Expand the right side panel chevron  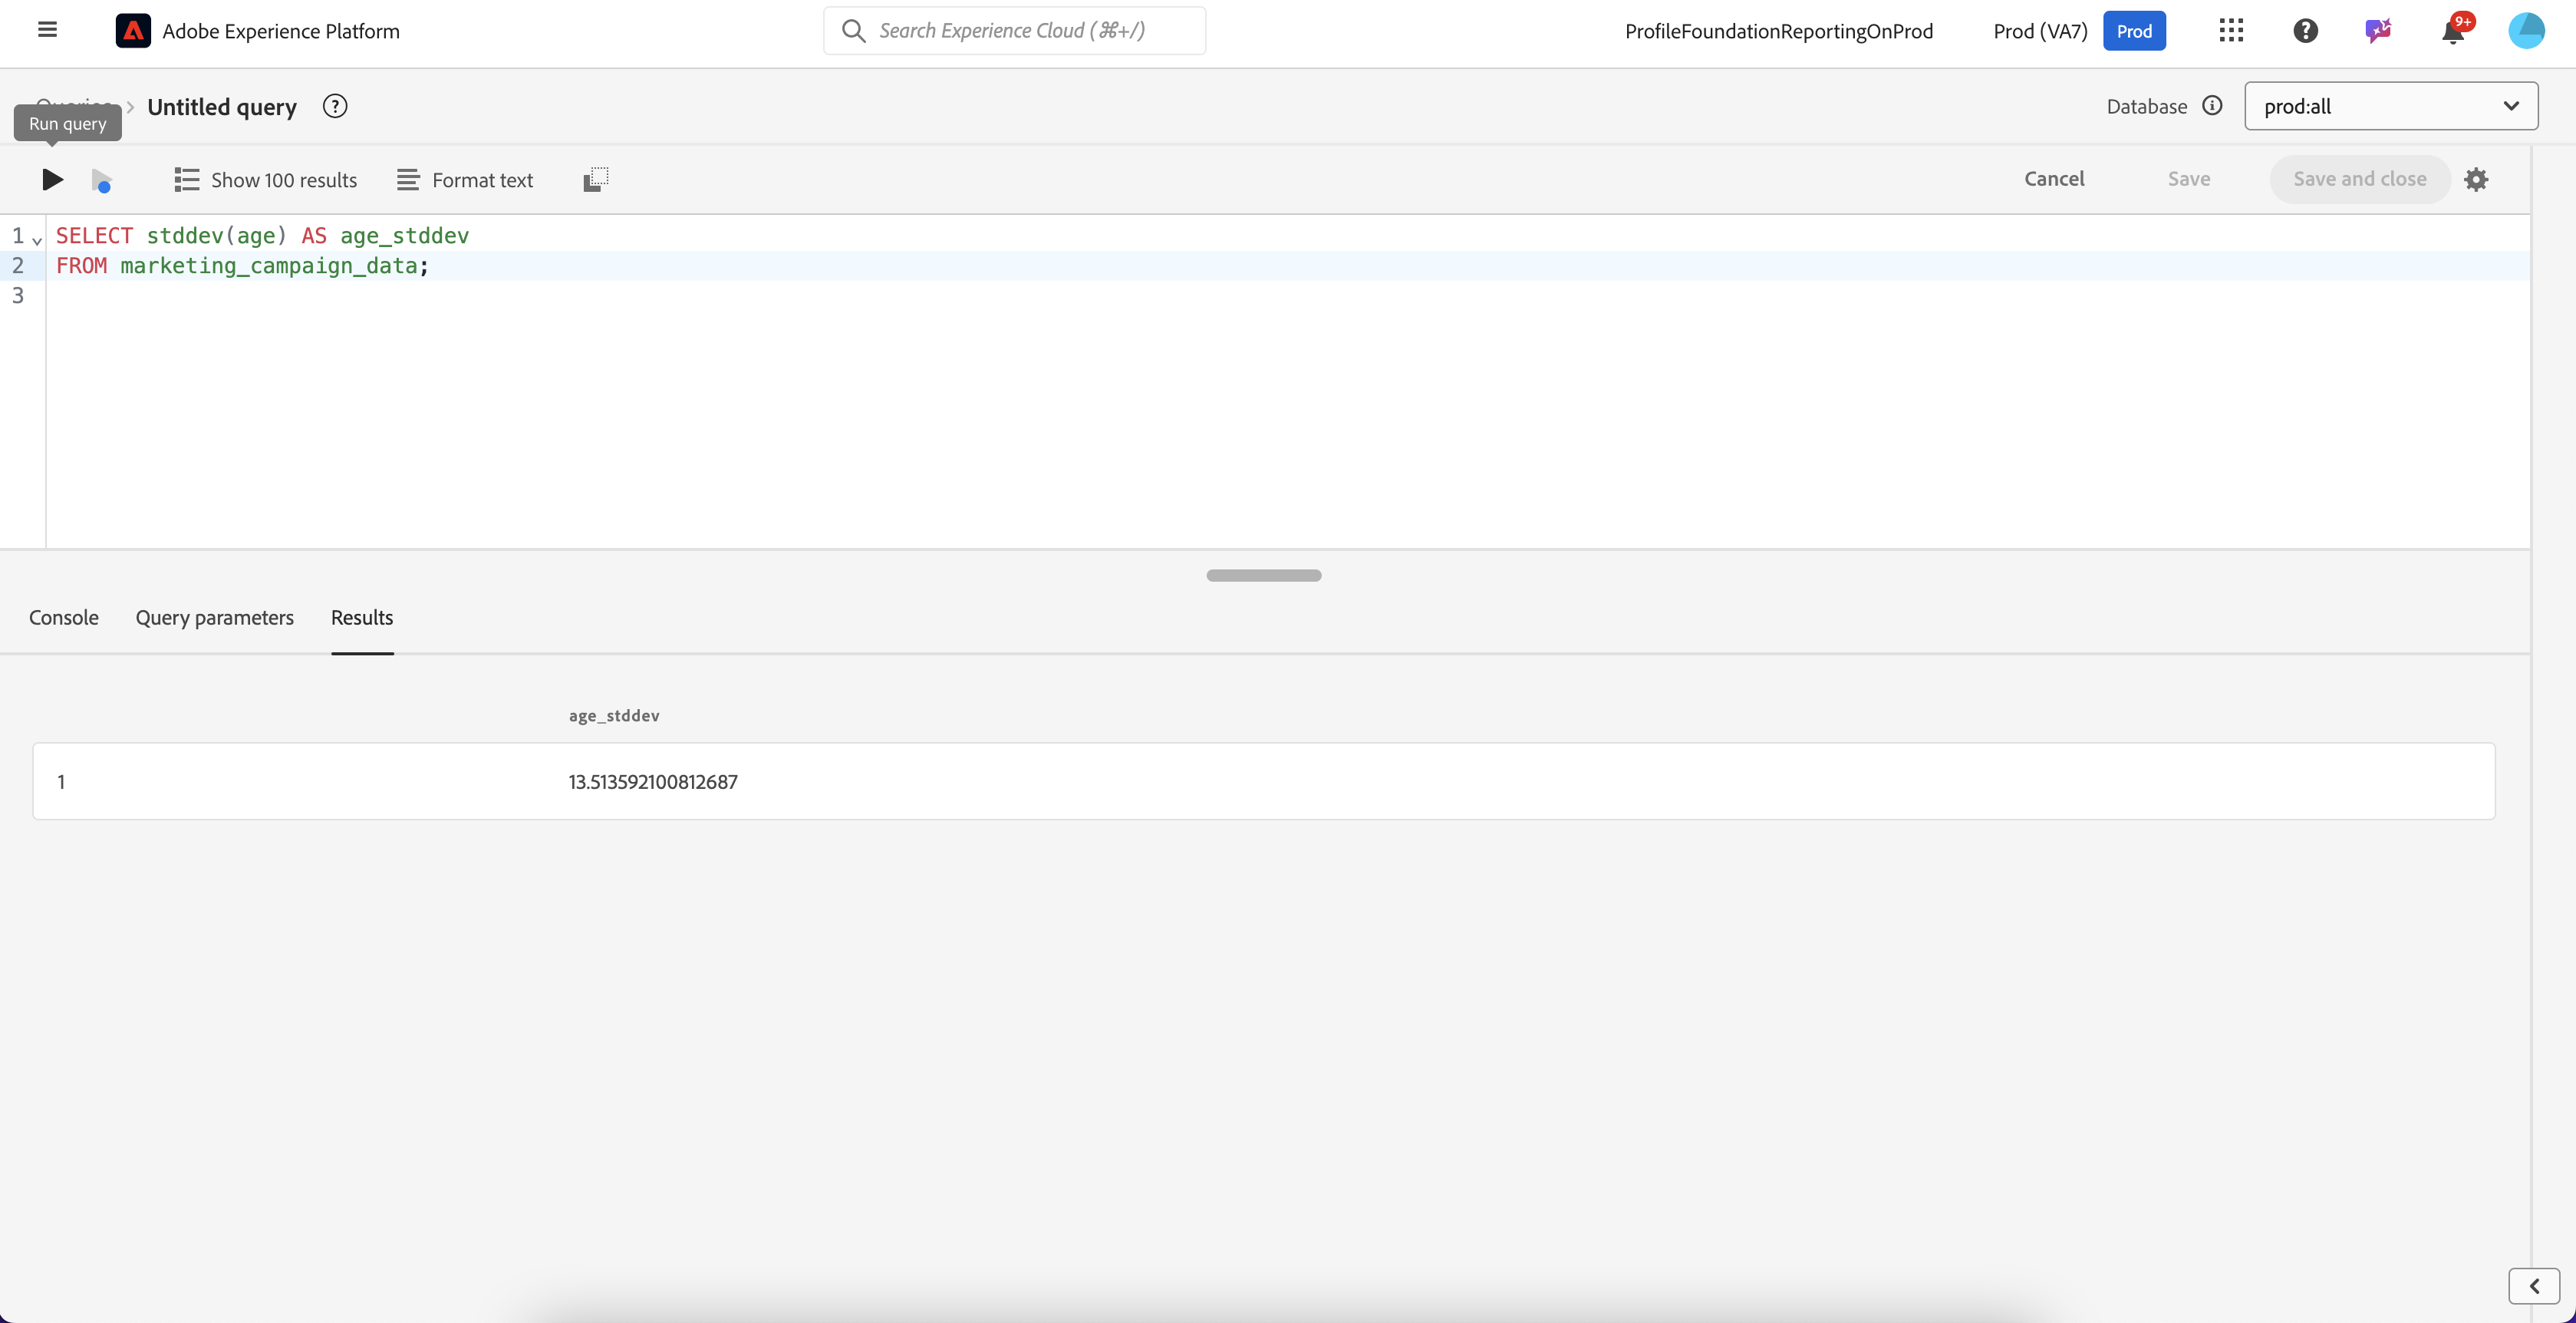tap(2534, 1286)
